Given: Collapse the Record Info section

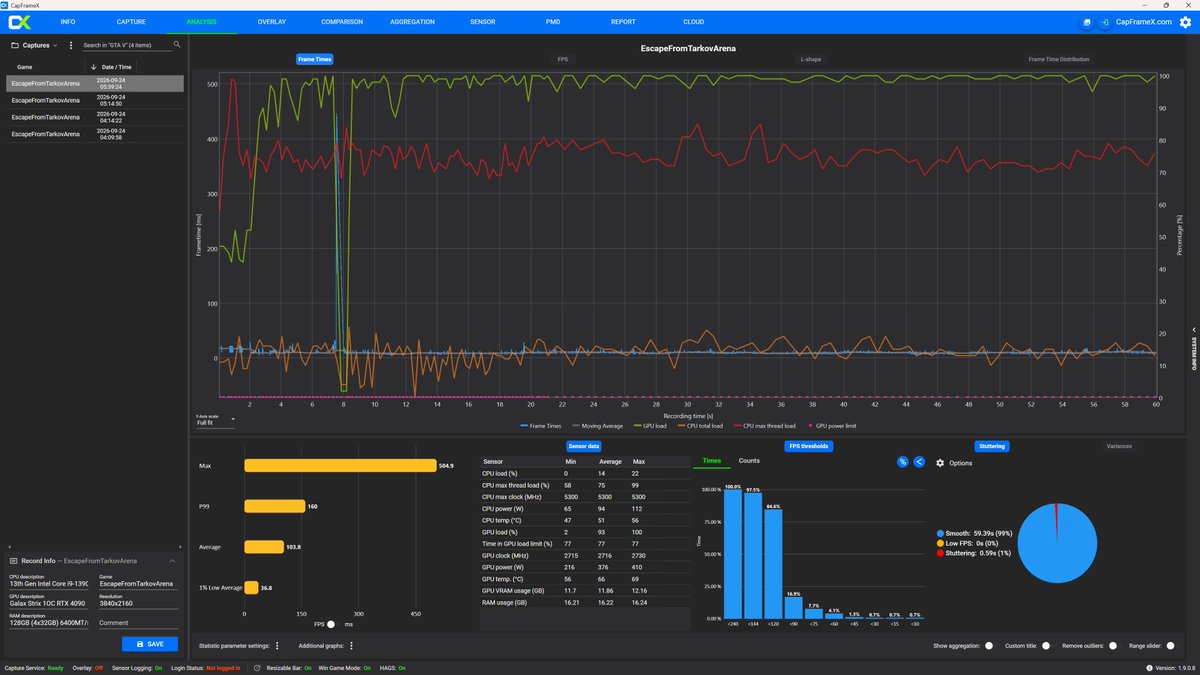Looking at the screenshot, I should [171, 561].
